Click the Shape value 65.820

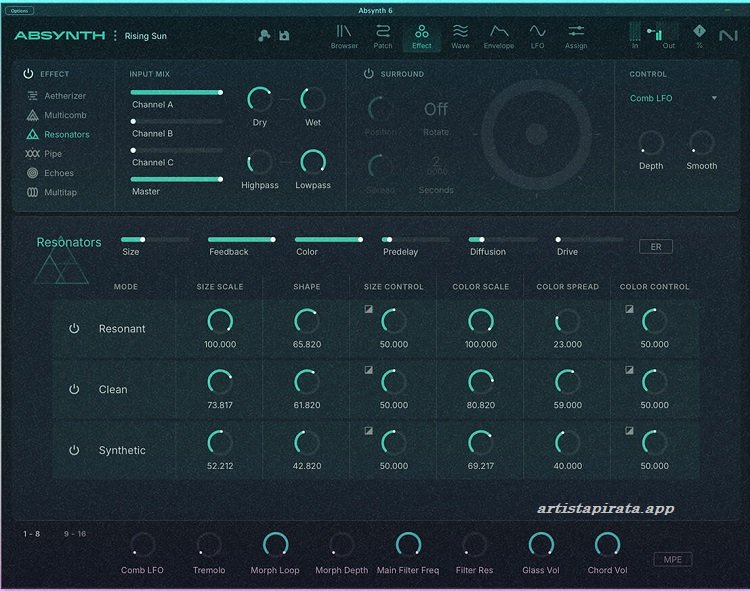(307, 344)
